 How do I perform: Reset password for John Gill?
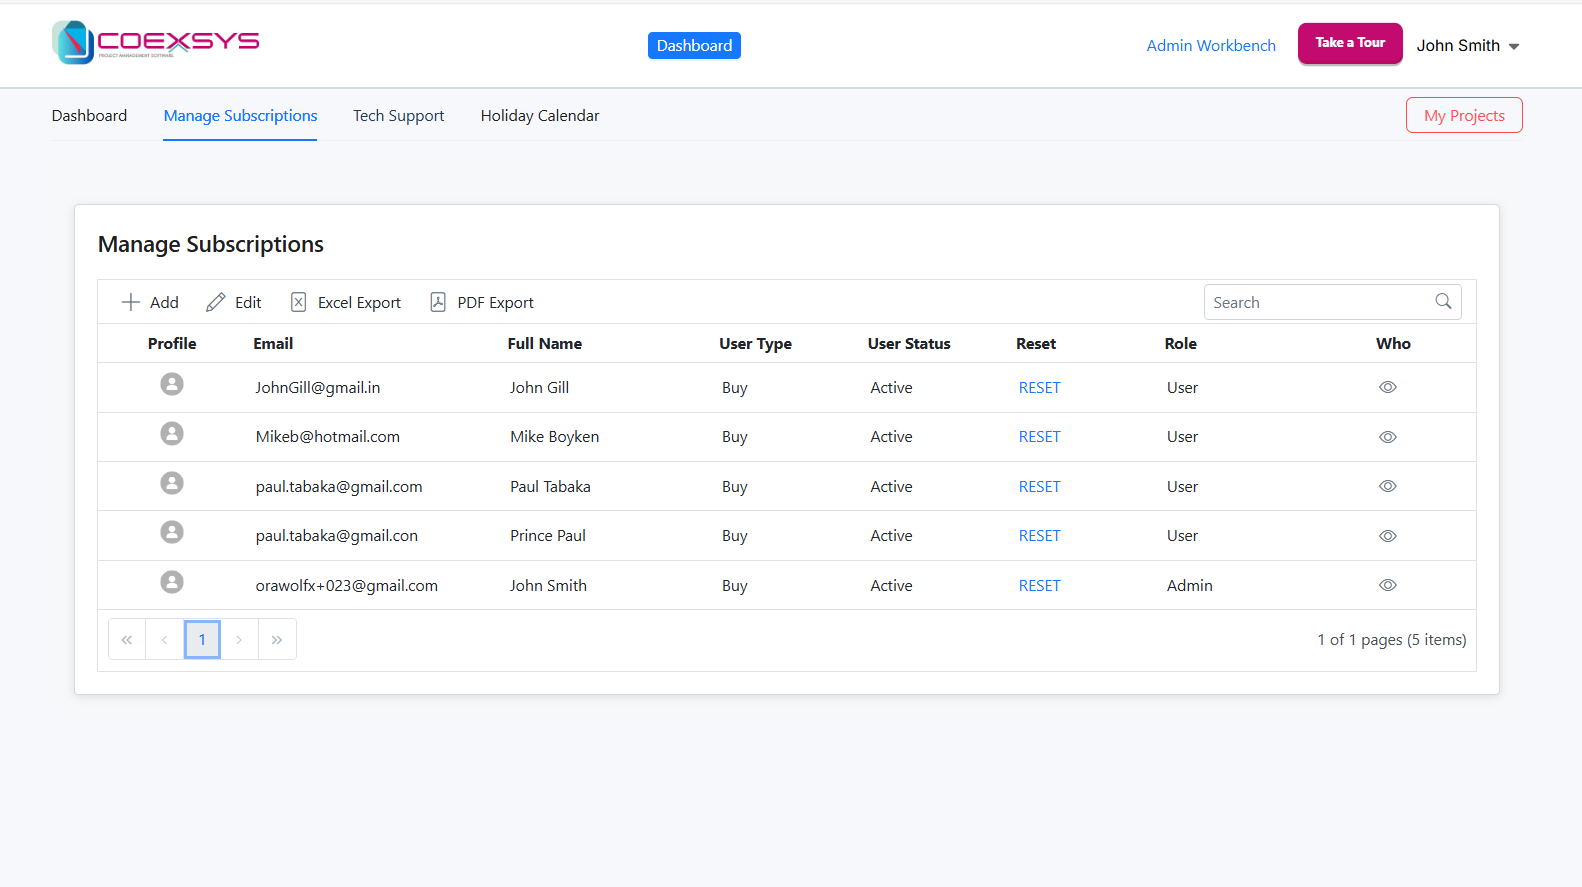tap(1039, 388)
